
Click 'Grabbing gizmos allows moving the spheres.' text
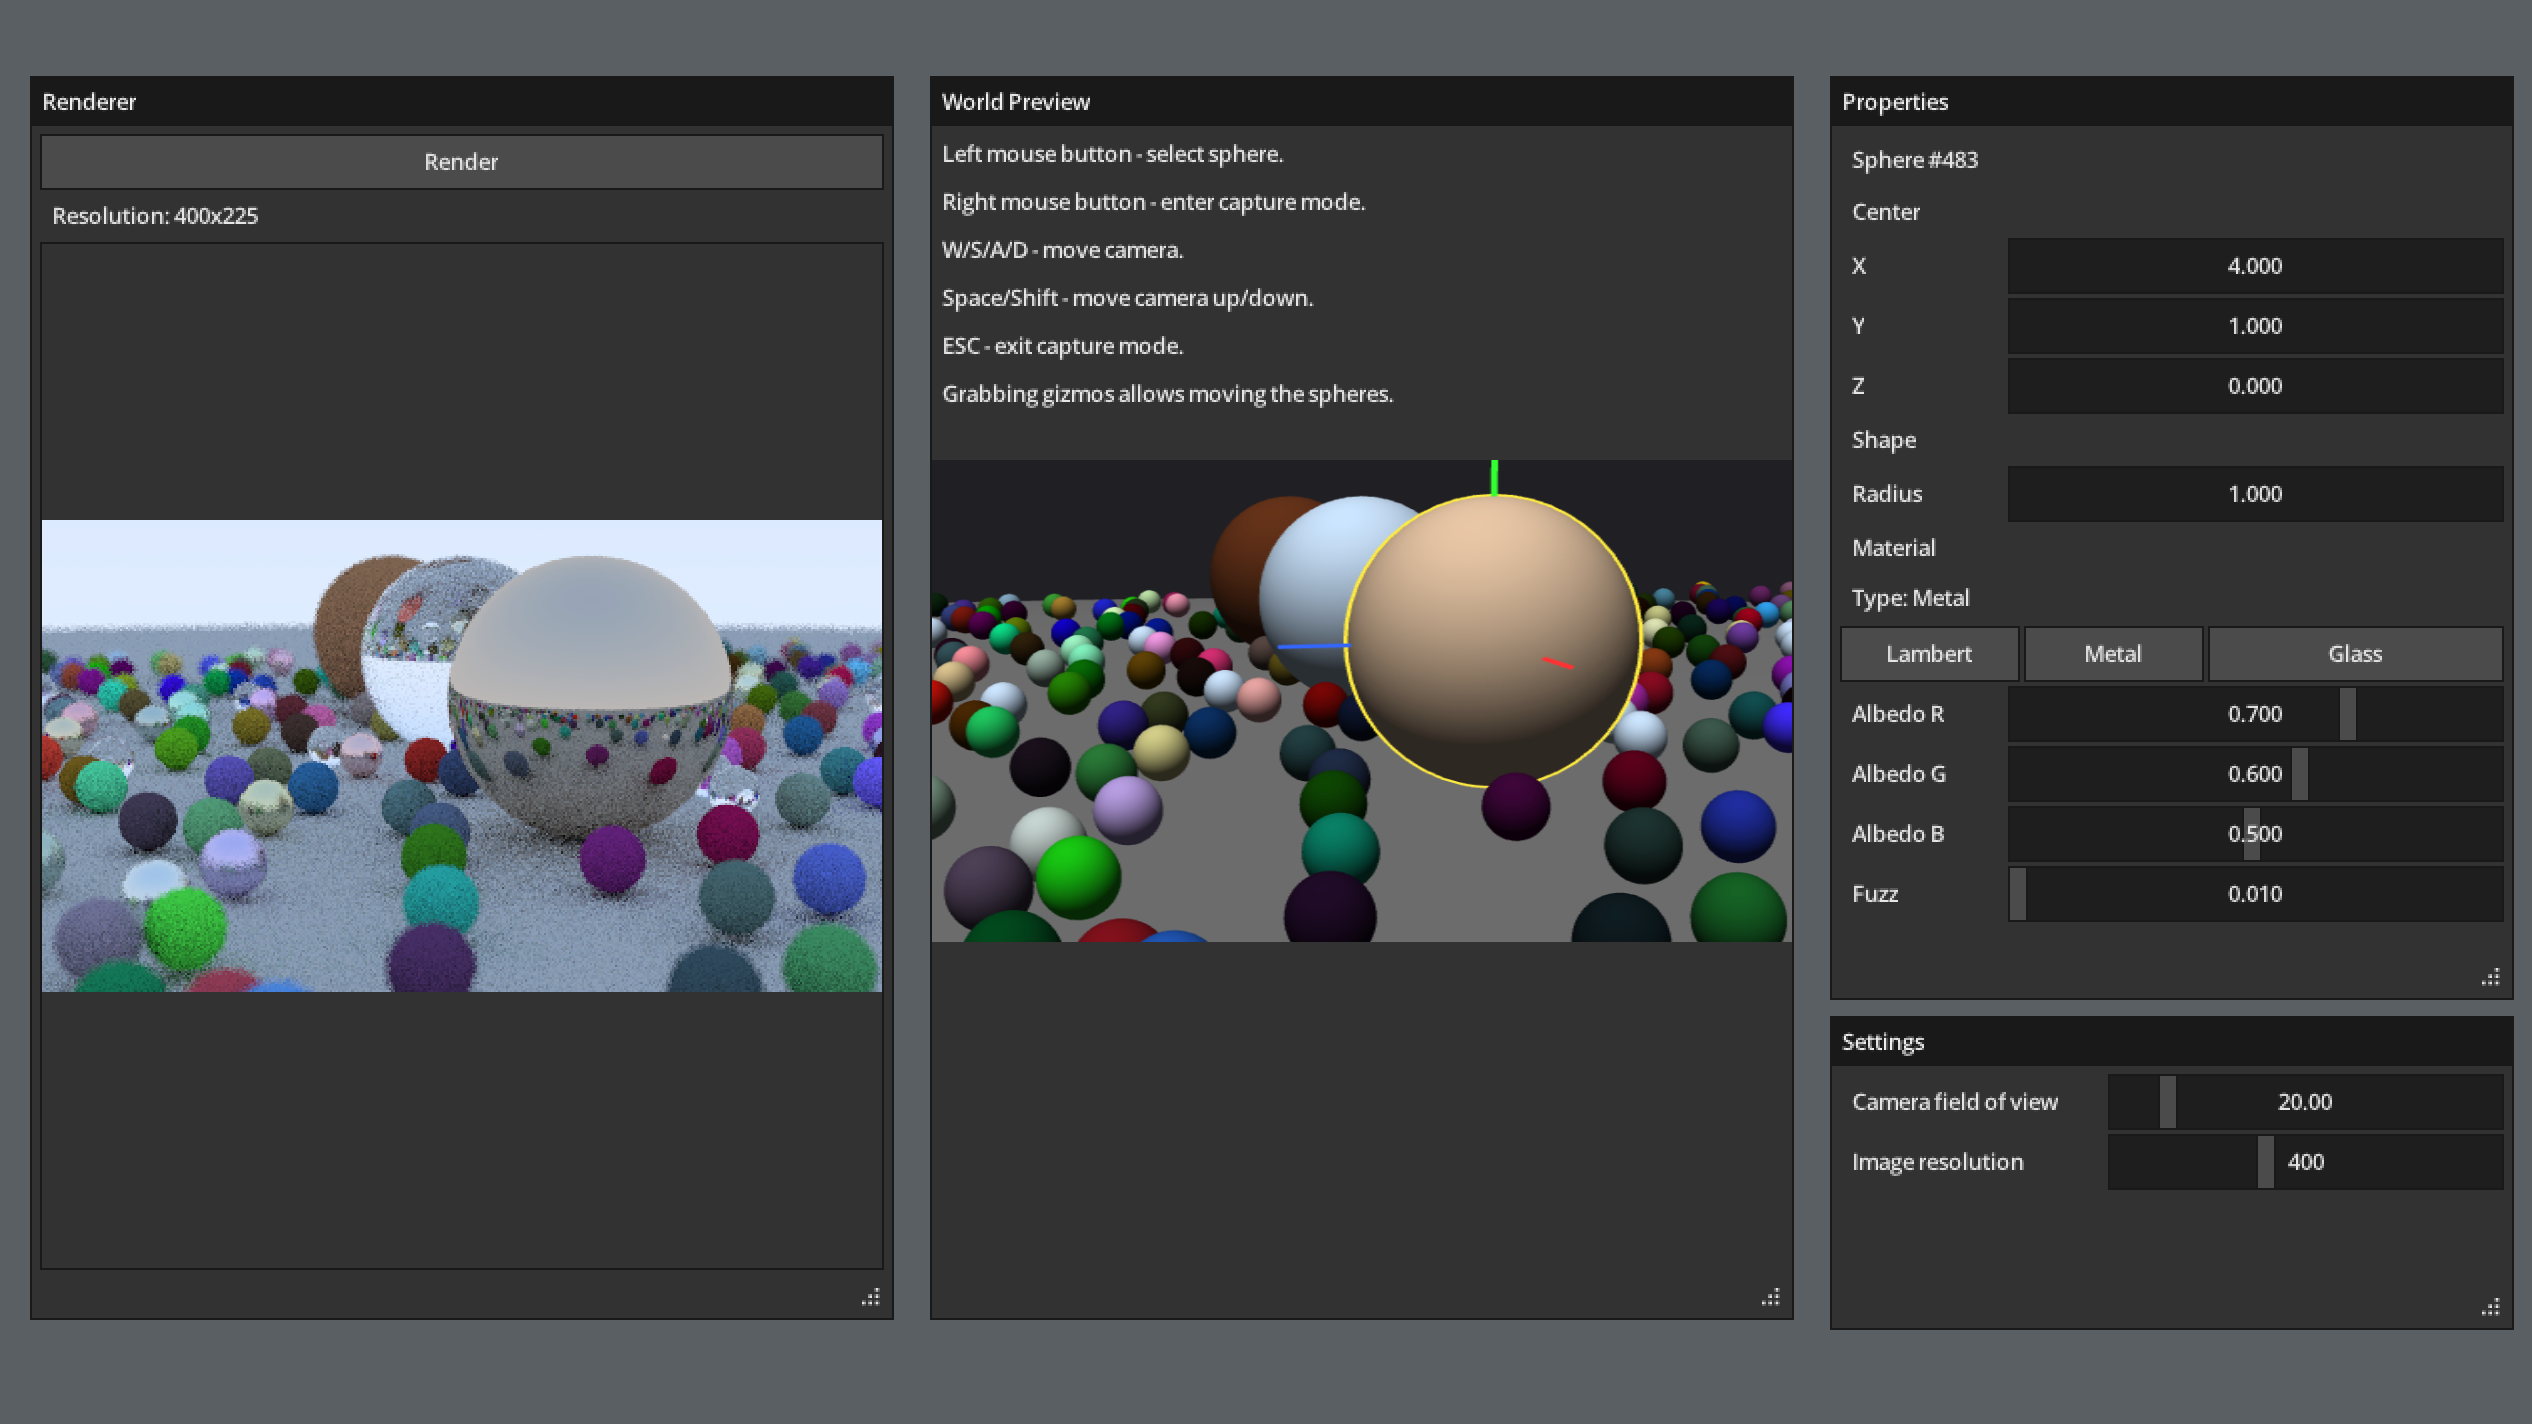[1167, 394]
